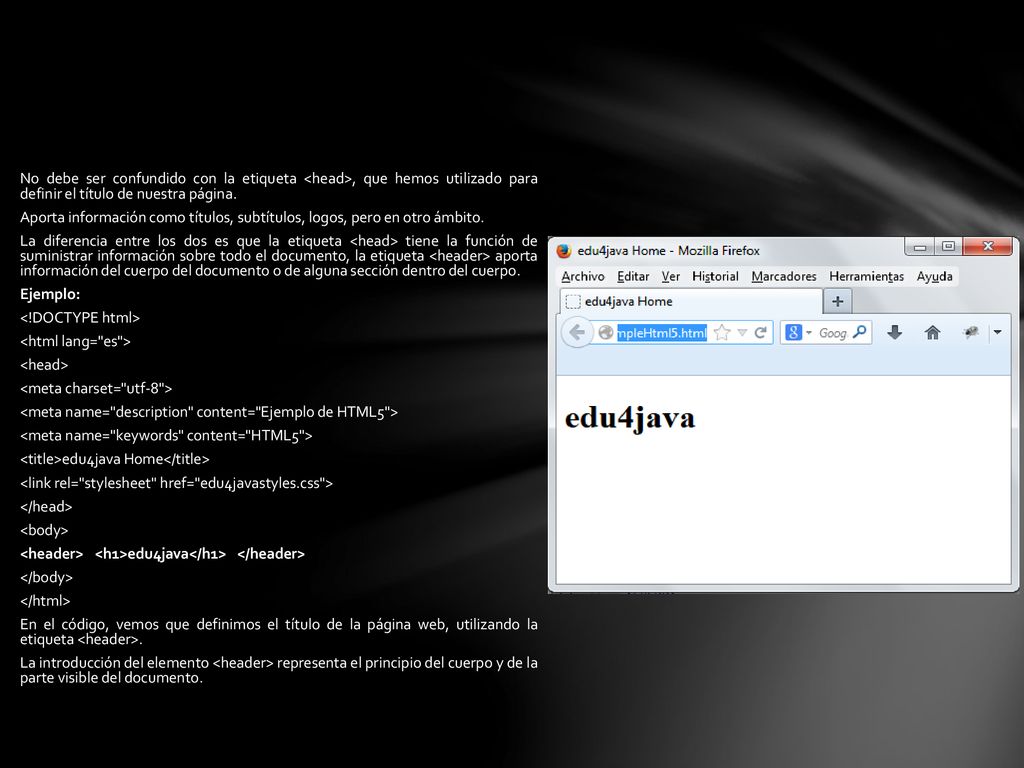This screenshot has width=1024, height=768.
Task: Open the Historial menu
Action: click(715, 276)
